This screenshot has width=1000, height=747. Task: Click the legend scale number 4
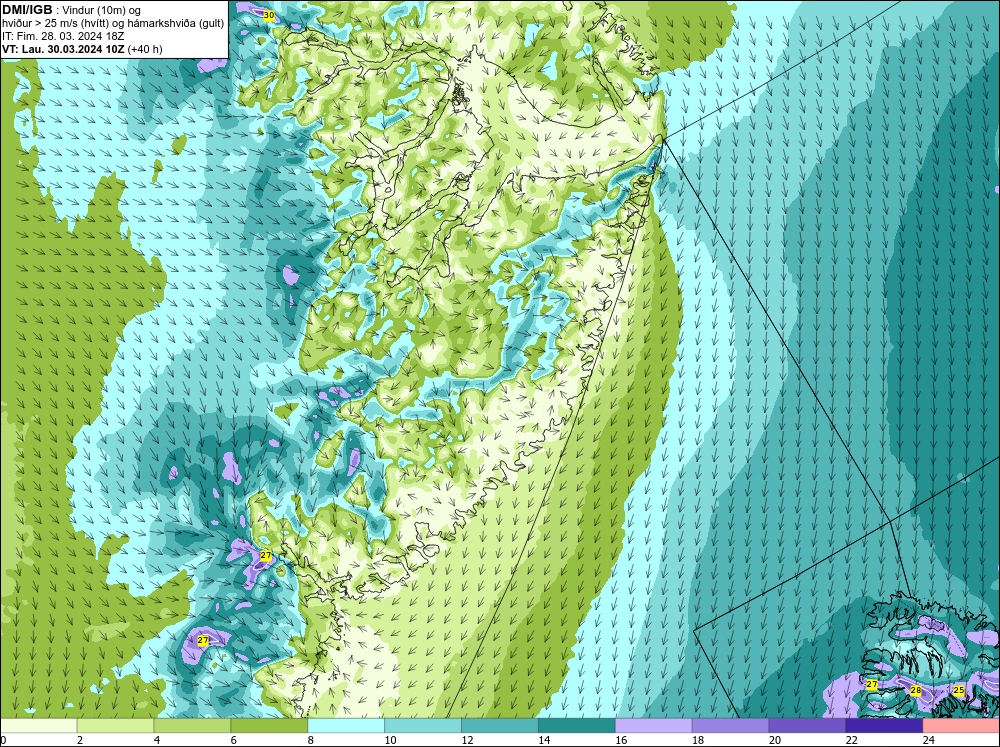[x=157, y=740]
